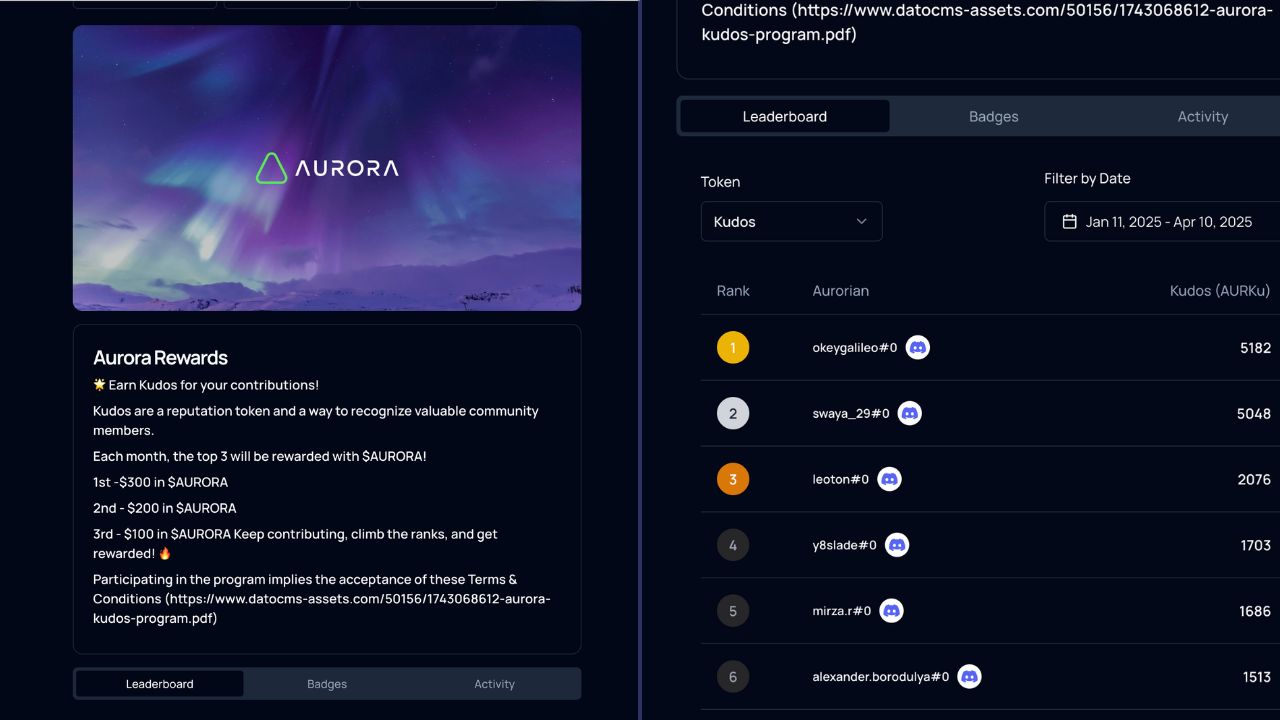Click the "1st -$300 in $AURORA" line
This screenshot has width=1280, height=720.
[x=160, y=482]
